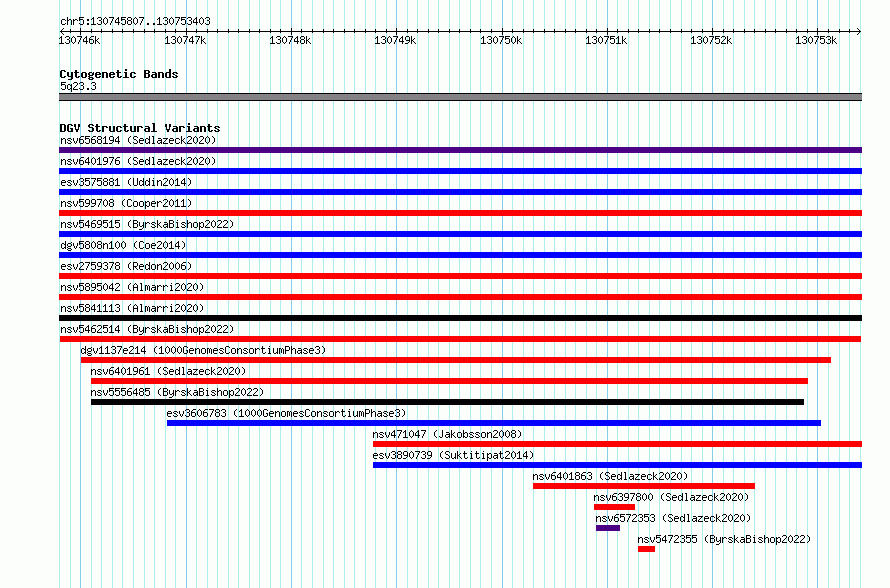Click the 130748k ruler position
Image resolution: width=890 pixels, height=588 pixels.
(290, 40)
